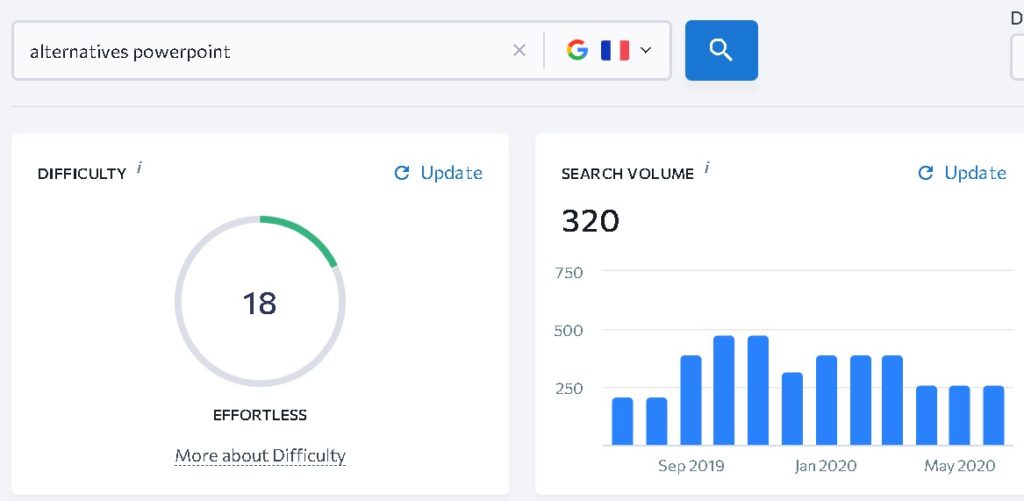Click the 250 y-axis label
Screen dimensions: 1024x501
[x=568, y=388]
